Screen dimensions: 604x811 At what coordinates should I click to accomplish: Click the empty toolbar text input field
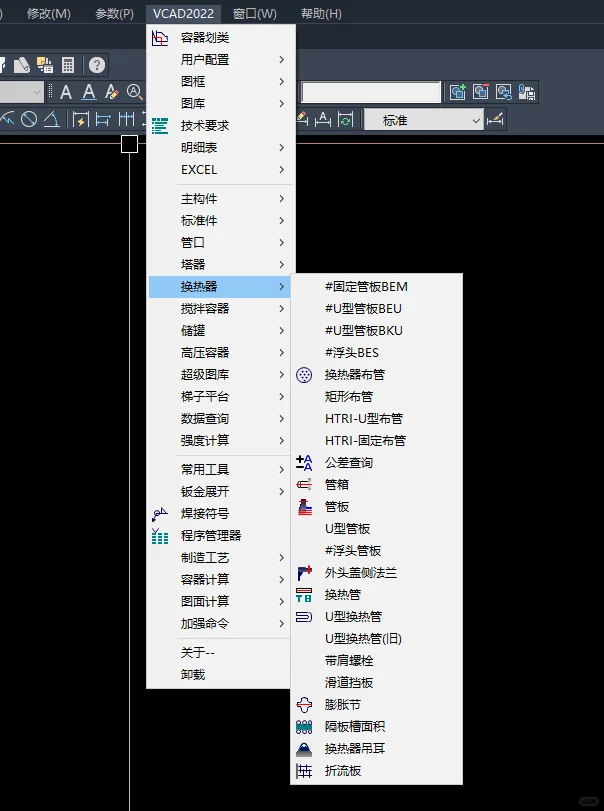pos(371,93)
